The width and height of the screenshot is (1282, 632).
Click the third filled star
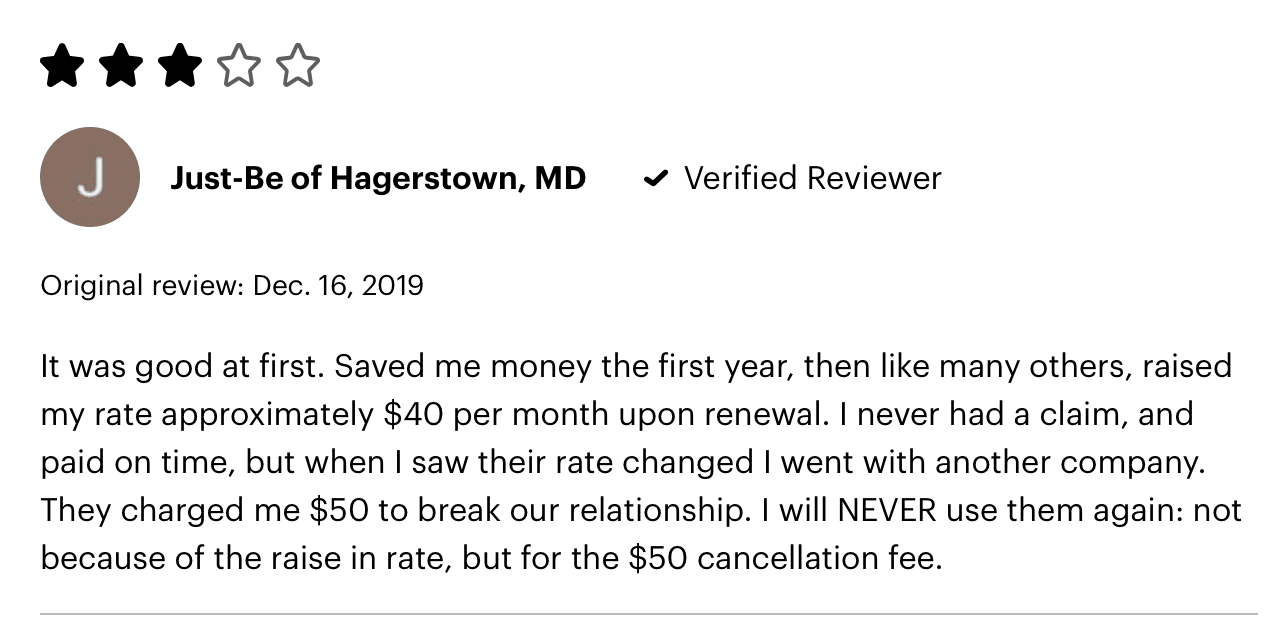click(x=179, y=66)
